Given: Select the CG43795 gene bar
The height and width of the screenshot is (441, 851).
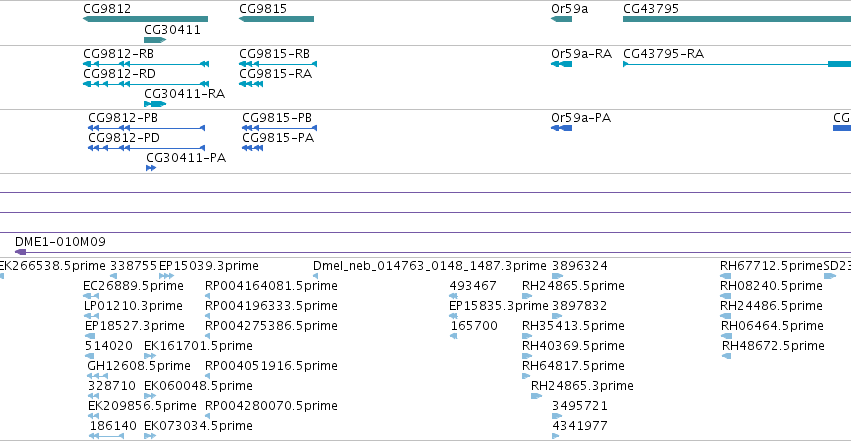Looking at the screenshot, I should [737, 19].
